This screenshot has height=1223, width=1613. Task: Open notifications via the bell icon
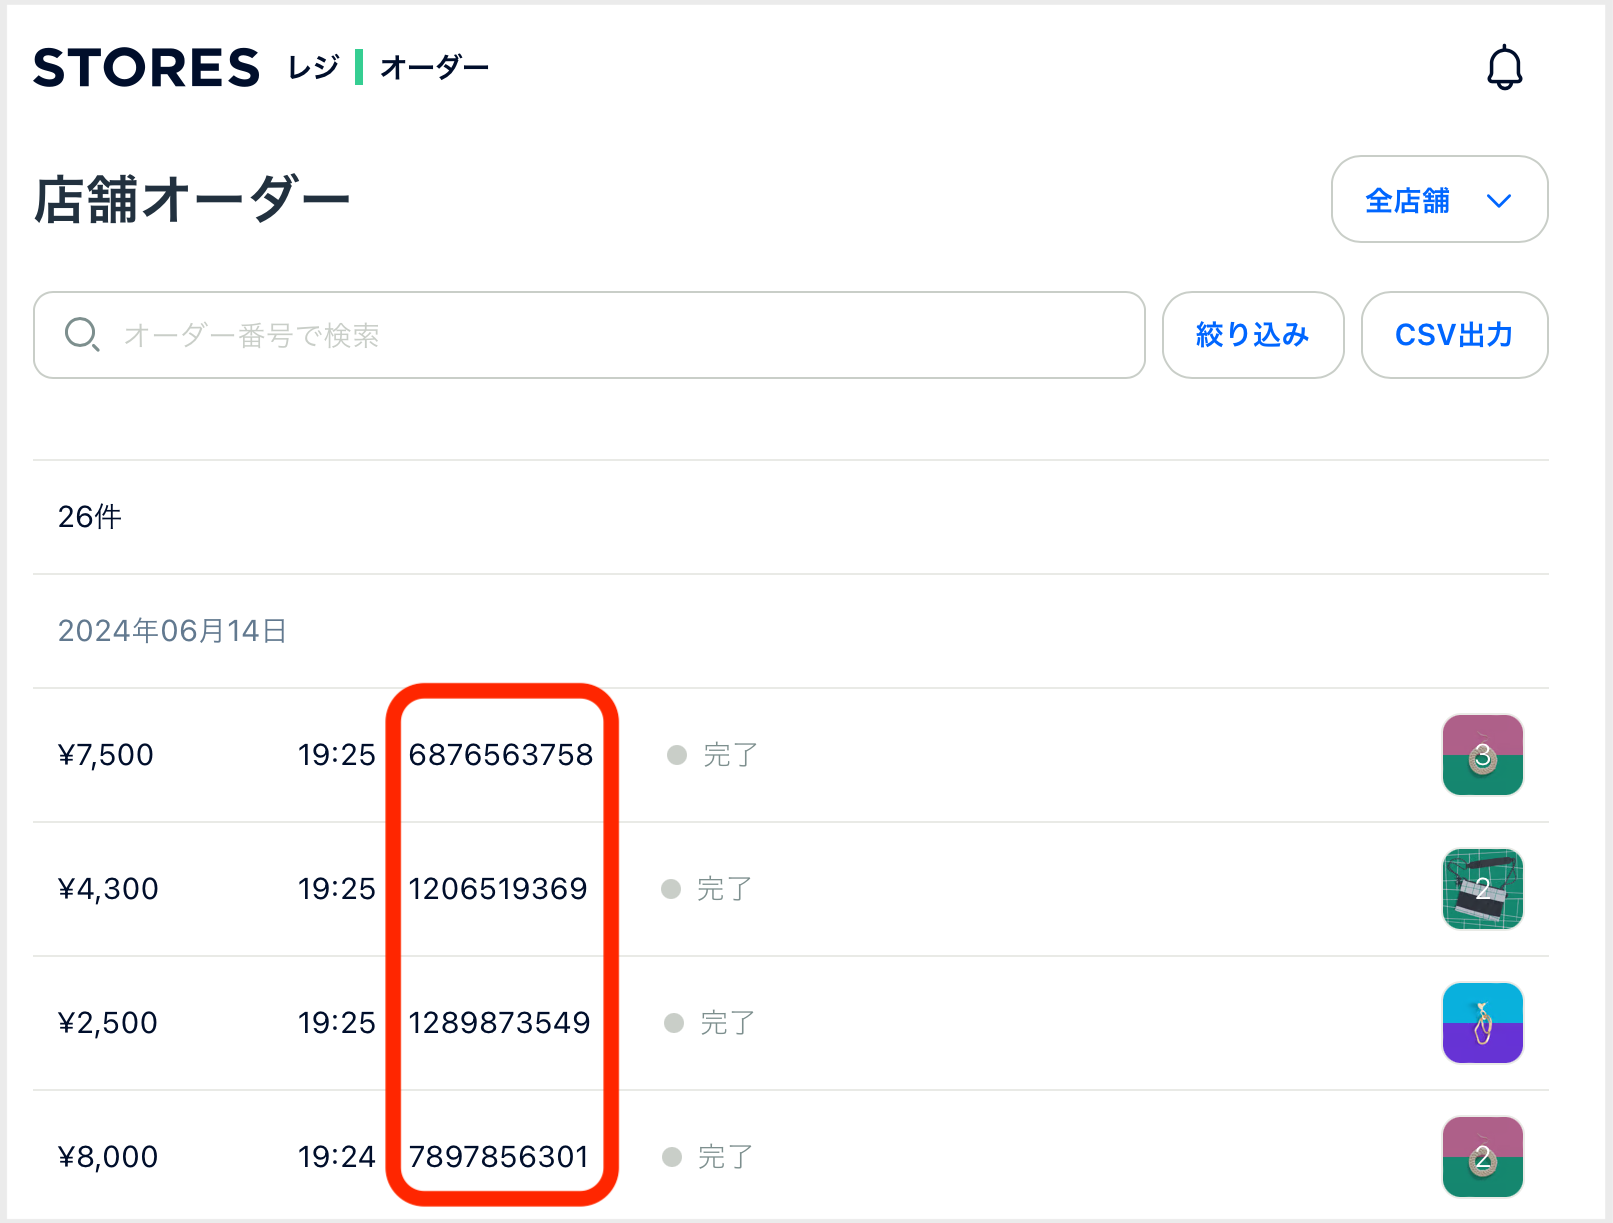1504,68
